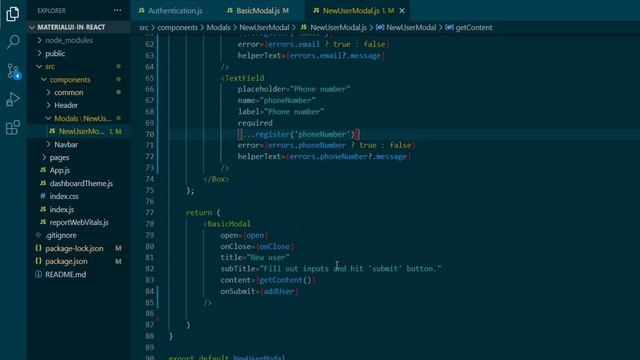Screen dimensions: 640x360
Task: Click the 'getContent' call on line 83
Action: (281, 280)
